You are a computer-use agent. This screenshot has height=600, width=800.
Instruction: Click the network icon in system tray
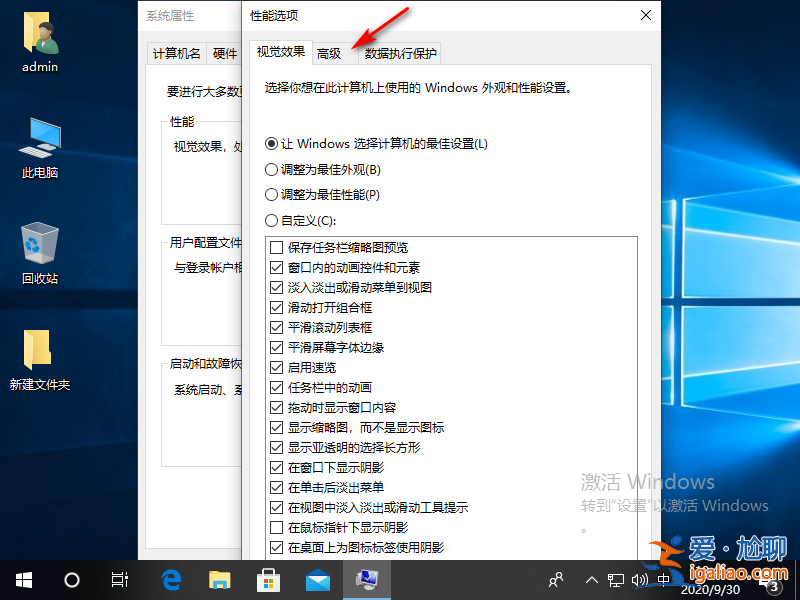click(x=616, y=579)
